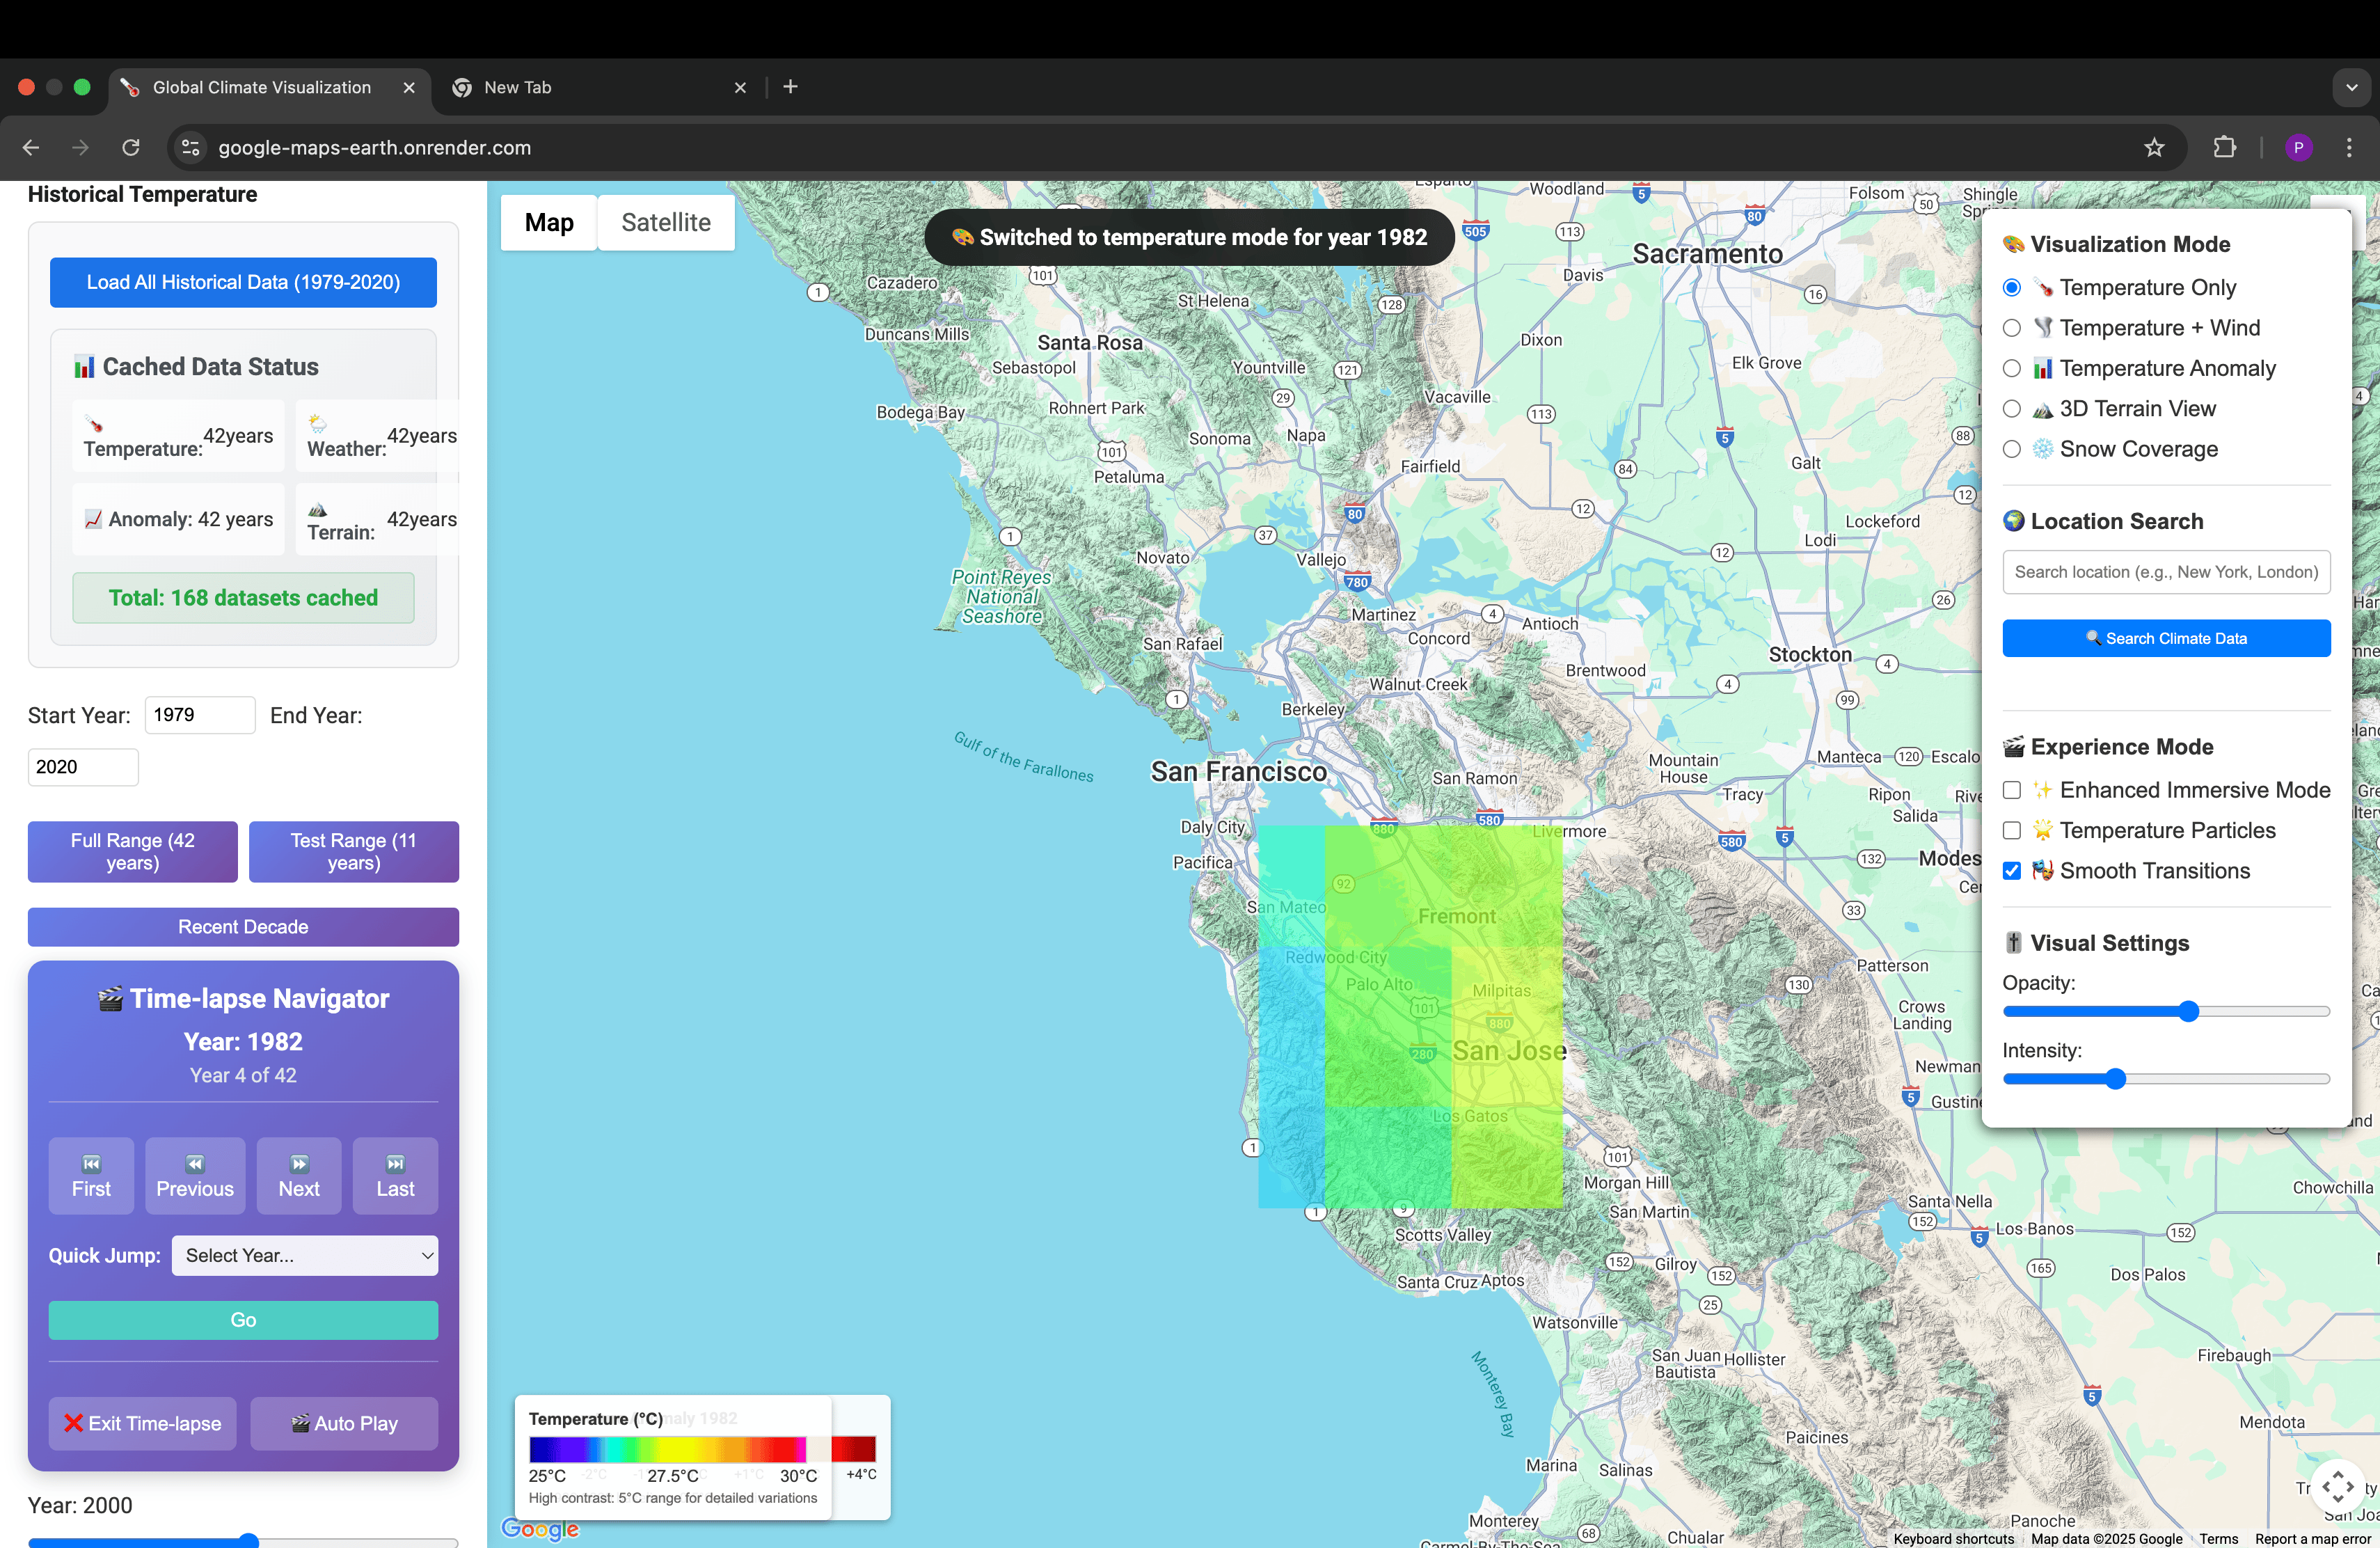This screenshot has height=1548, width=2380.
Task: Bookmark this page with star icon
Action: click(2154, 148)
